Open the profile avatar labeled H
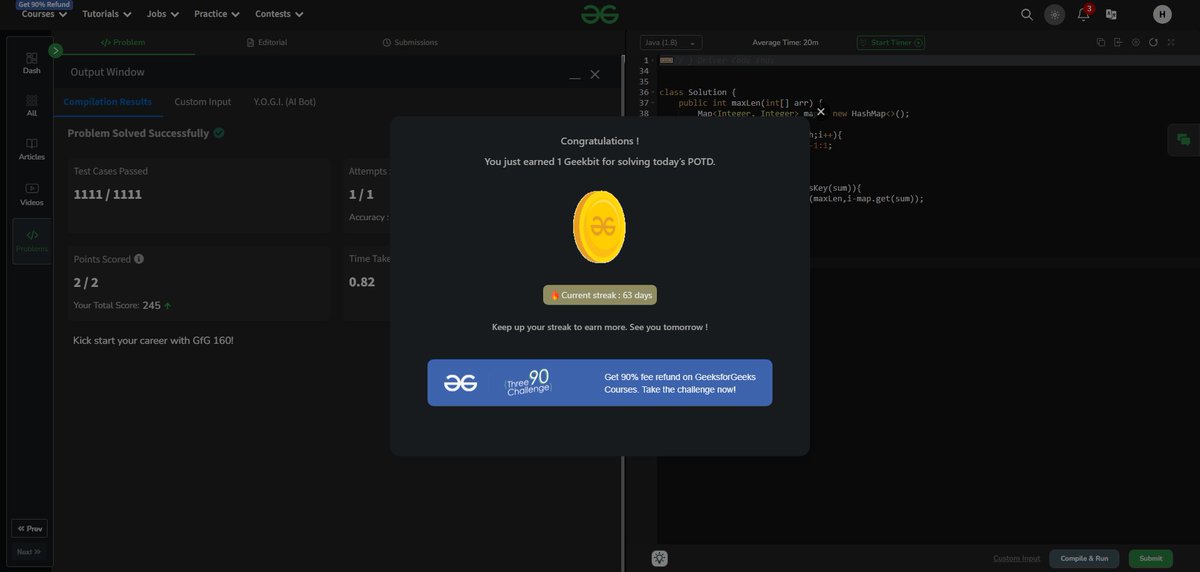 (1161, 14)
